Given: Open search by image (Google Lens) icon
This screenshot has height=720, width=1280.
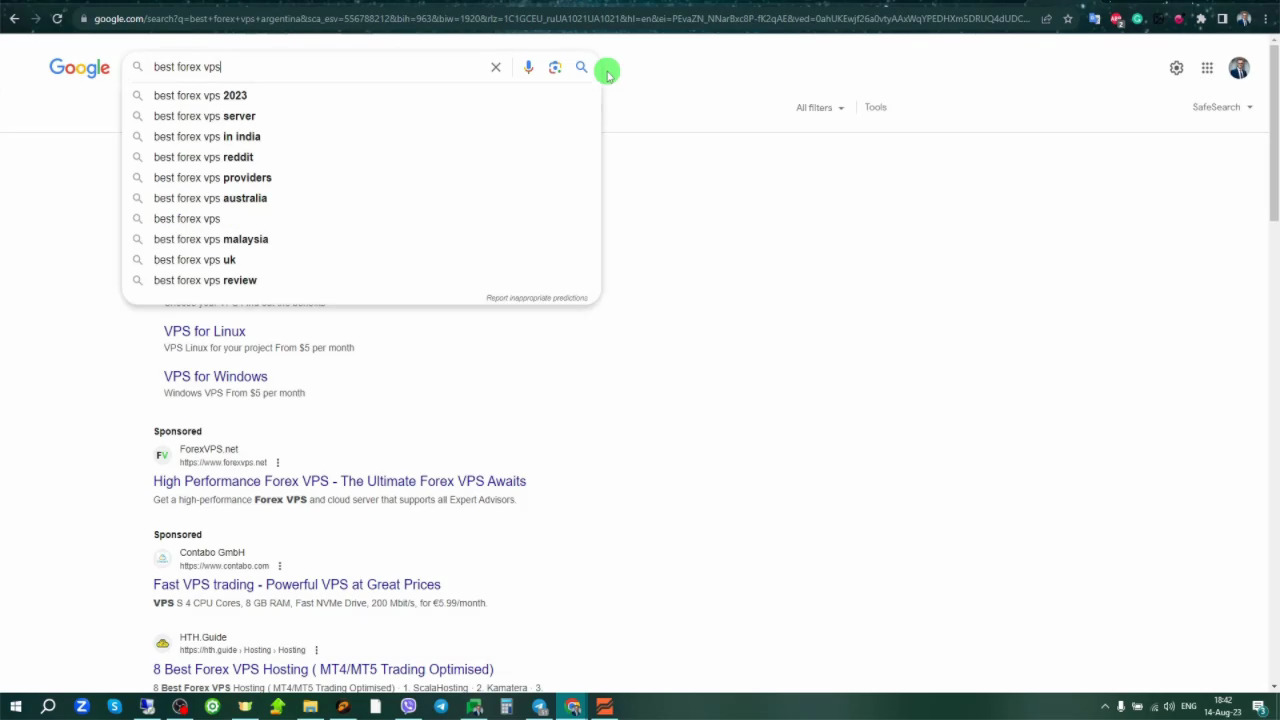Looking at the screenshot, I should pyautogui.click(x=555, y=67).
